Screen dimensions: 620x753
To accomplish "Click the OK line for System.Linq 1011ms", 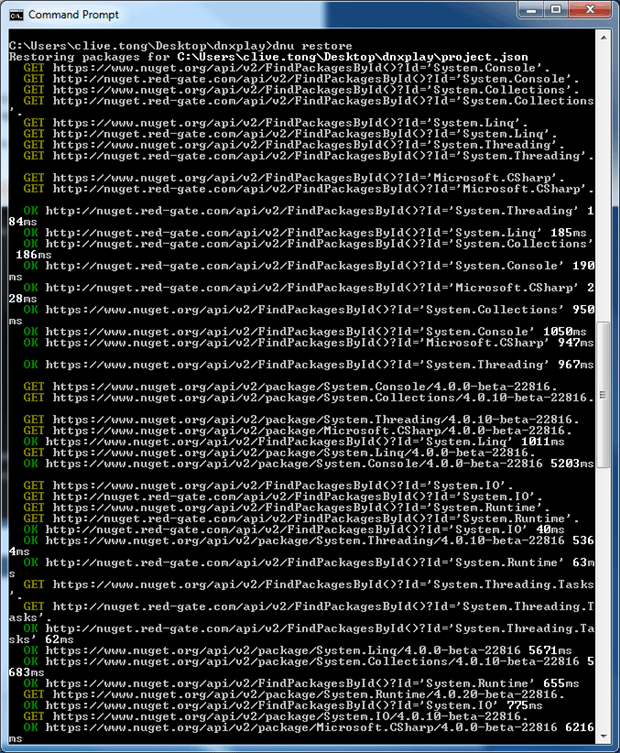I will point(294,442).
